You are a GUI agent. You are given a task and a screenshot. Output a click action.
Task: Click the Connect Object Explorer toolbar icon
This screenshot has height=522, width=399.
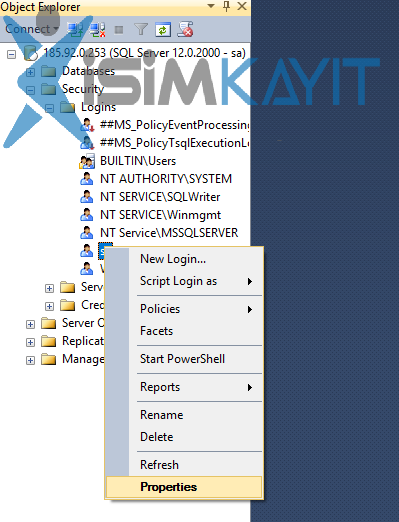pyautogui.click(x=76, y=30)
